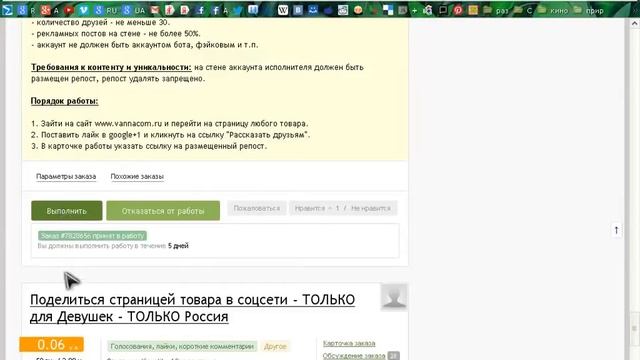The width and height of the screenshot is (640, 360).
Task: Click the scrollbar up arrow
Action: (x=634, y=24)
